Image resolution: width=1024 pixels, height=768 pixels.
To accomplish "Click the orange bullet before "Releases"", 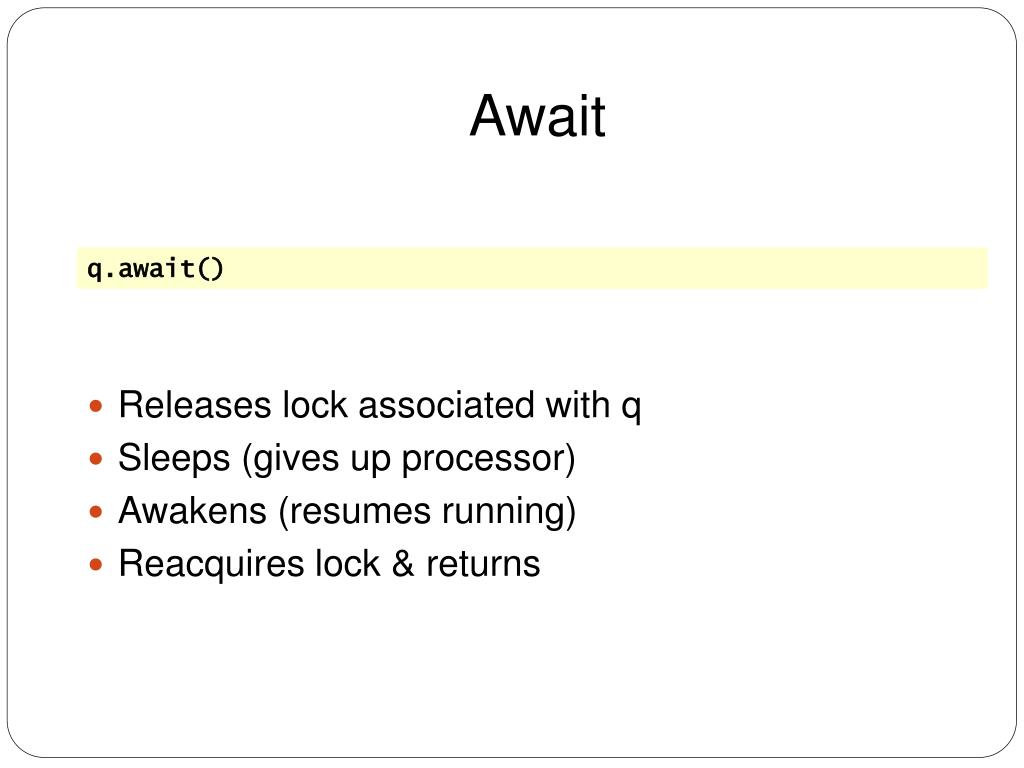I will [96, 406].
